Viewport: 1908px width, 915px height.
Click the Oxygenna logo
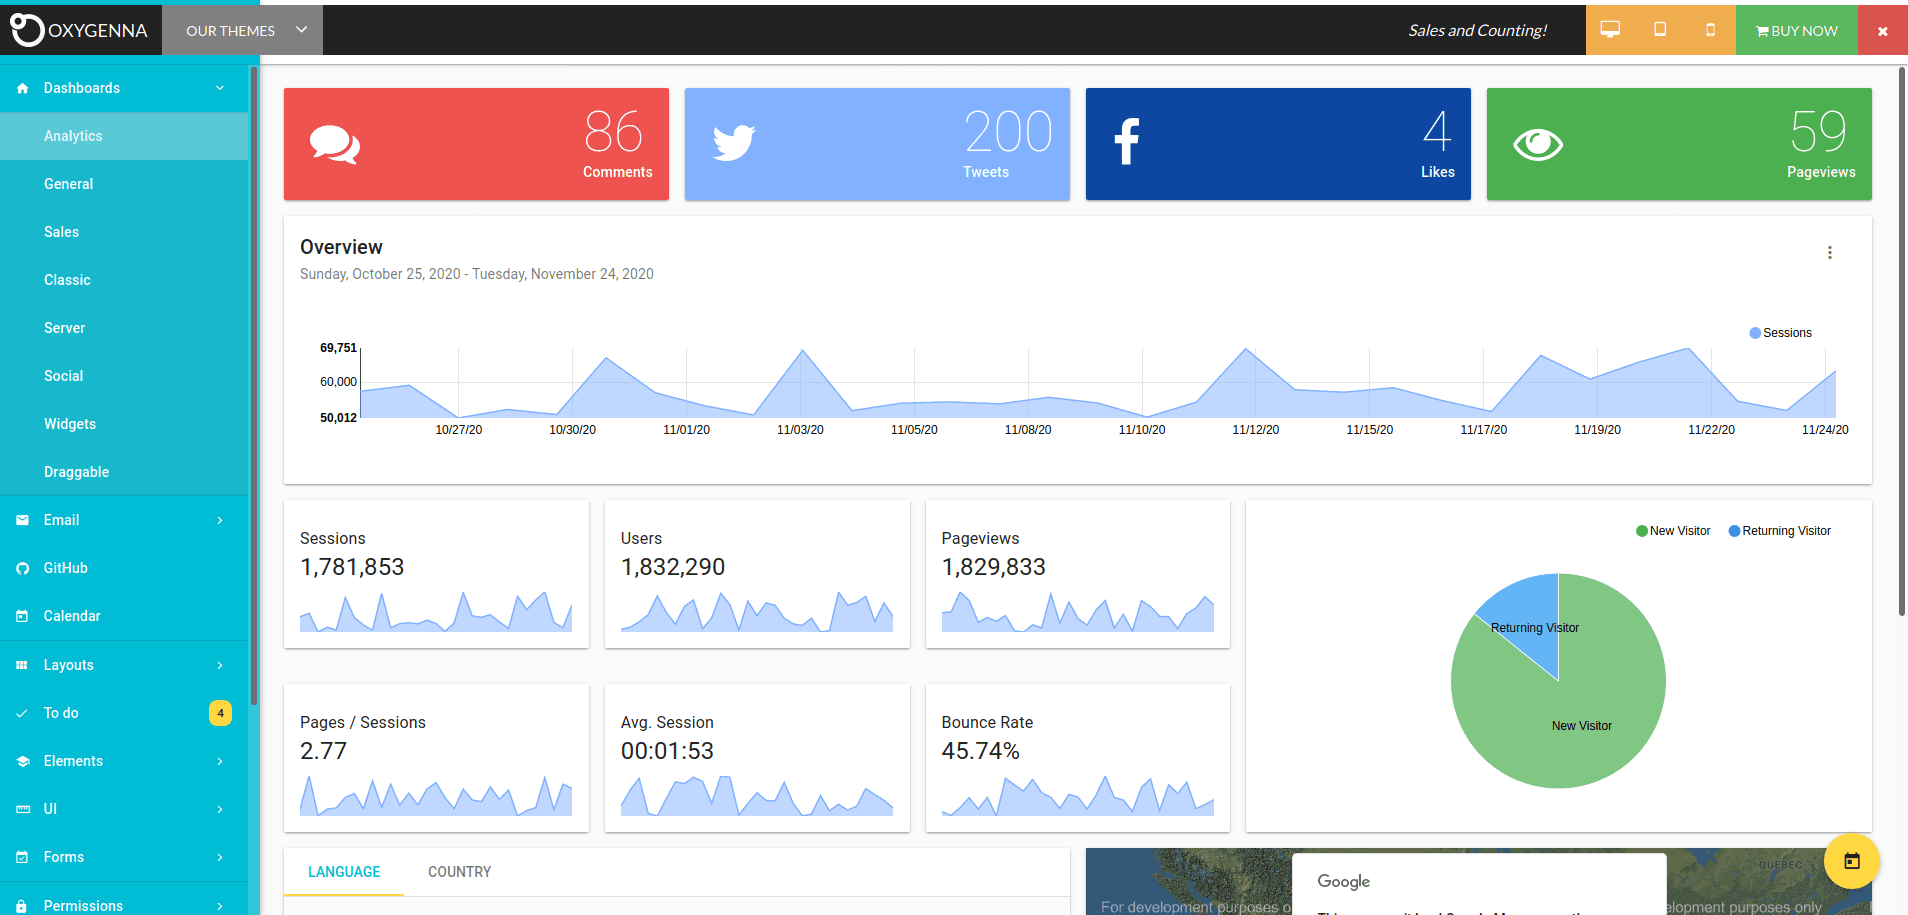point(80,30)
